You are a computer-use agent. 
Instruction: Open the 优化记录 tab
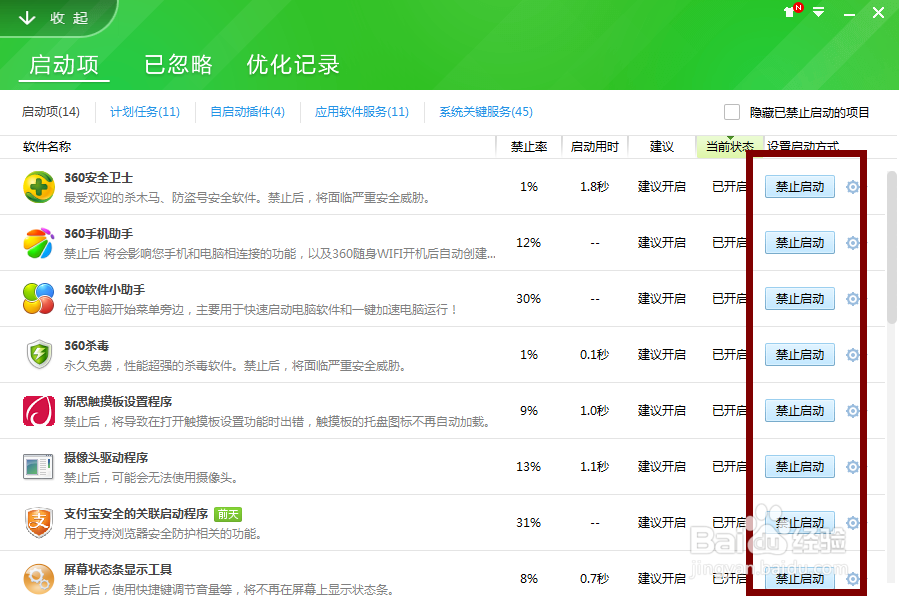pyautogui.click(x=293, y=65)
